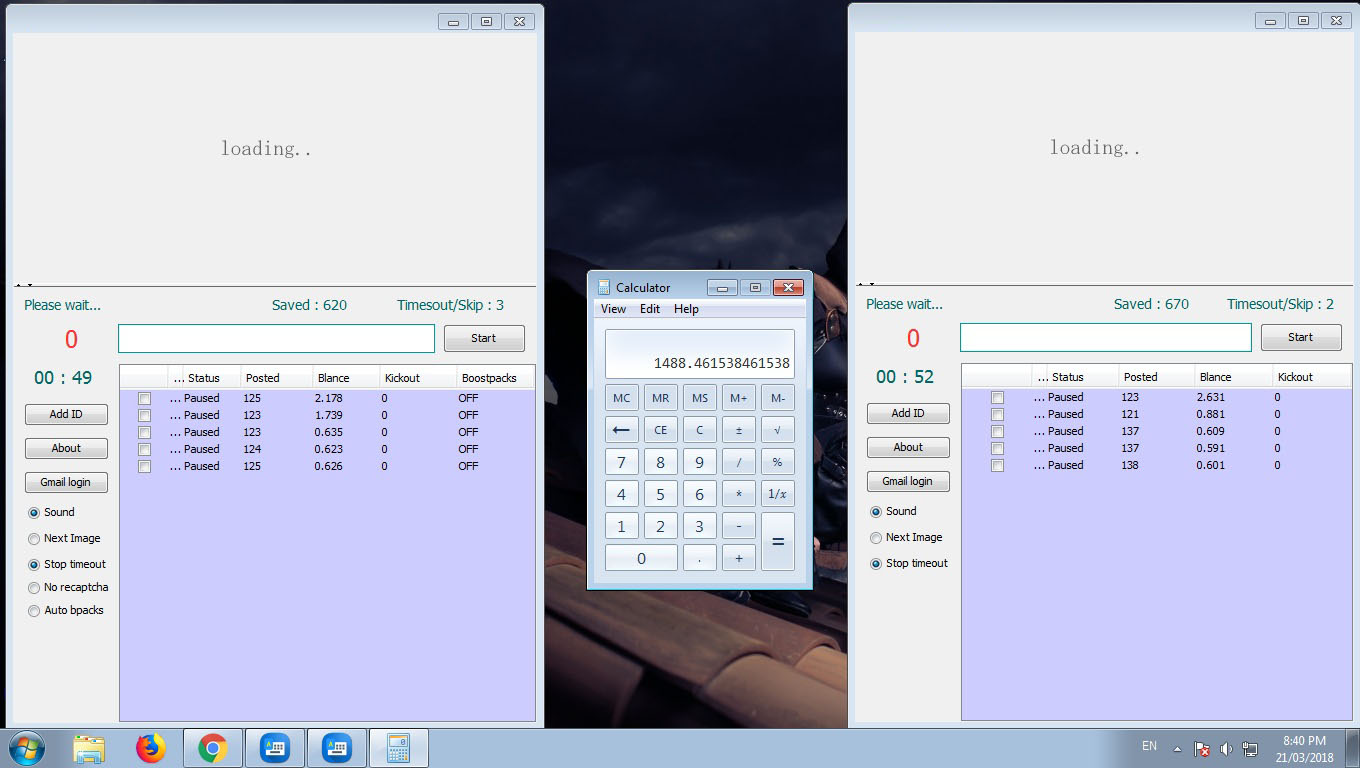Check the row with balance 0.881
The height and width of the screenshot is (768, 1360).
pyautogui.click(x=997, y=414)
